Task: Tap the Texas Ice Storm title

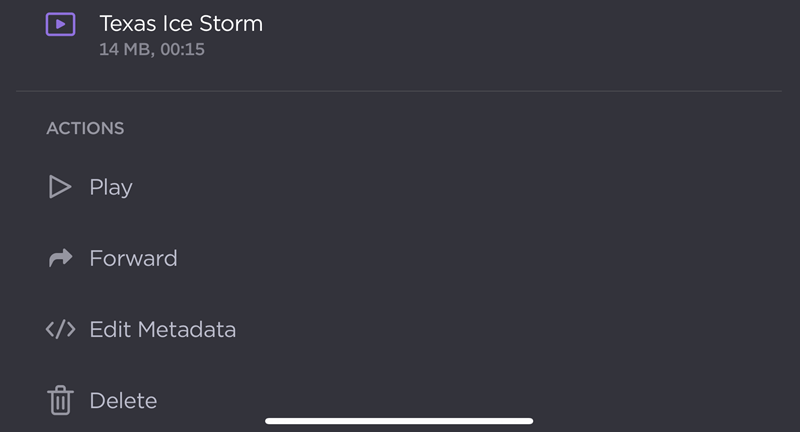Action: click(181, 23)
